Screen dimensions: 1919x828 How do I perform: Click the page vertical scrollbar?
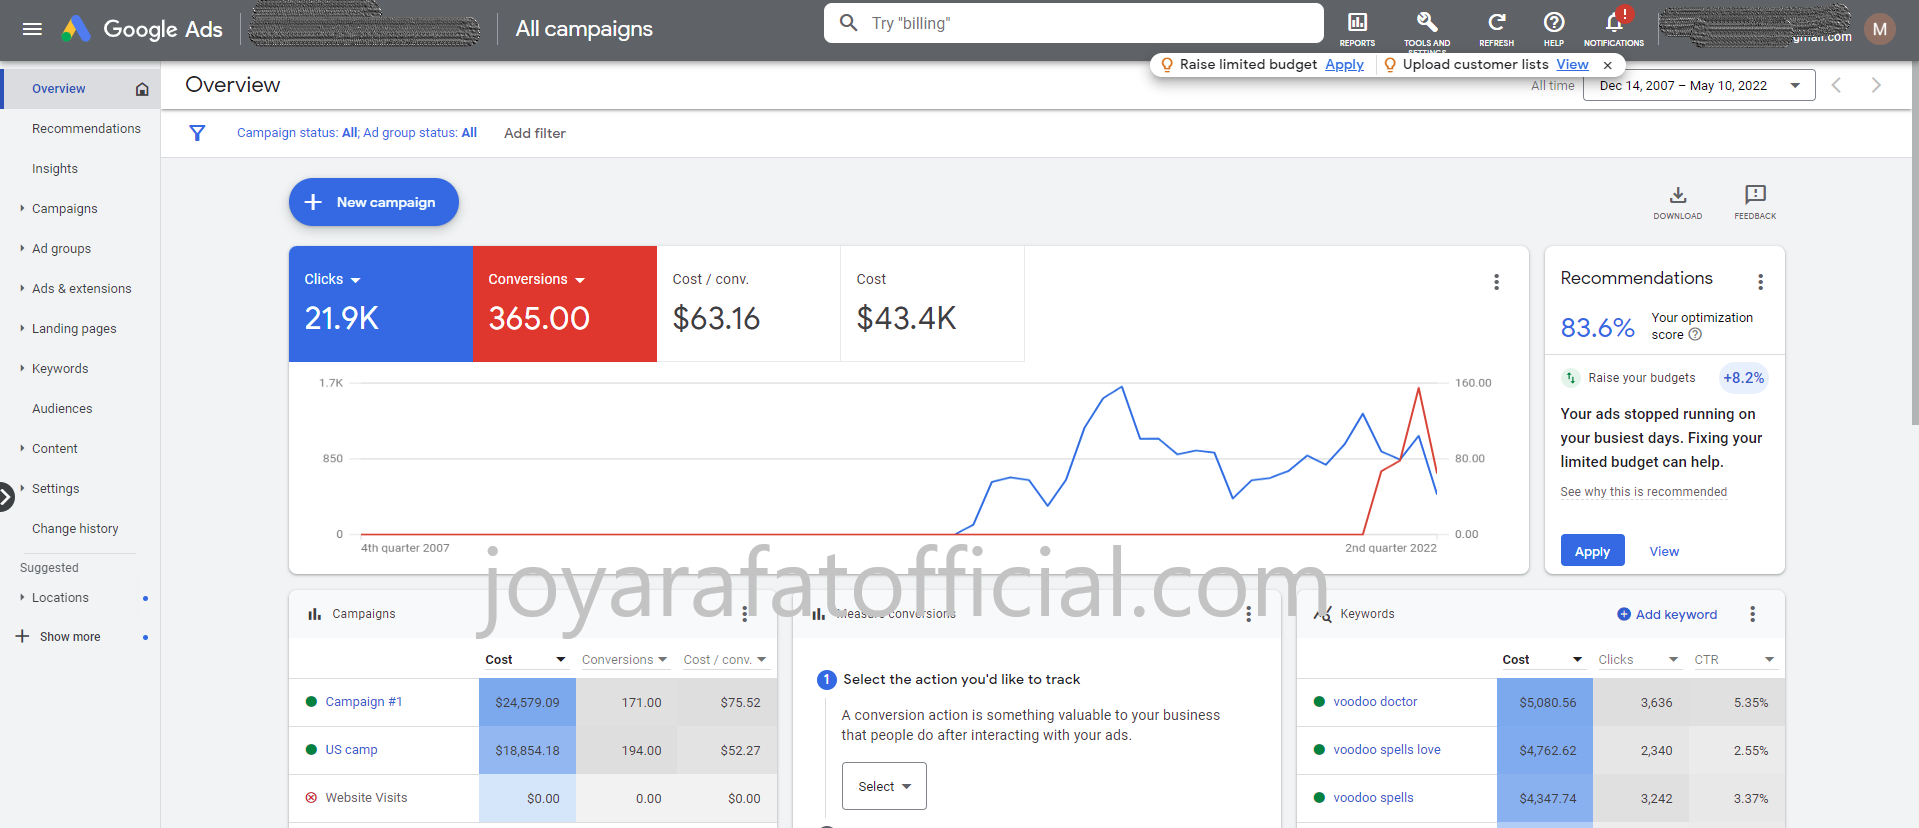[x=1914, y=245]
